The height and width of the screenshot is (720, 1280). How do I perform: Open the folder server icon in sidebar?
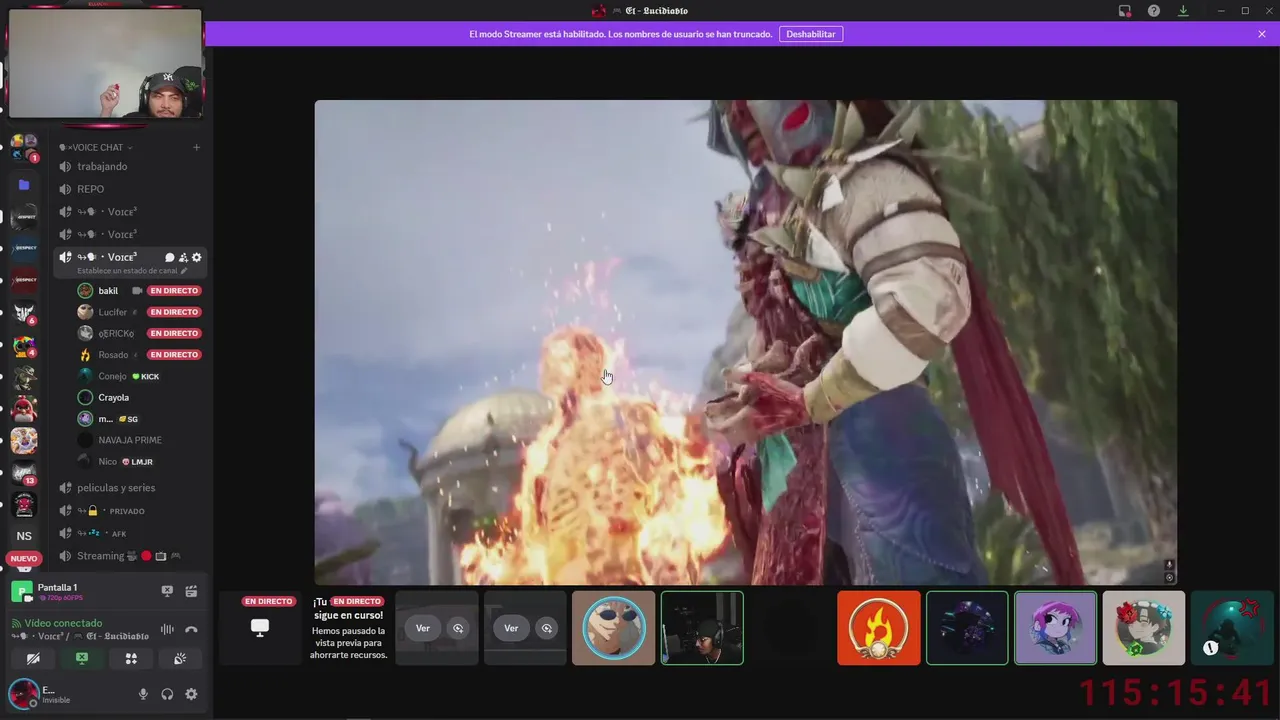[x=24, y=185]
